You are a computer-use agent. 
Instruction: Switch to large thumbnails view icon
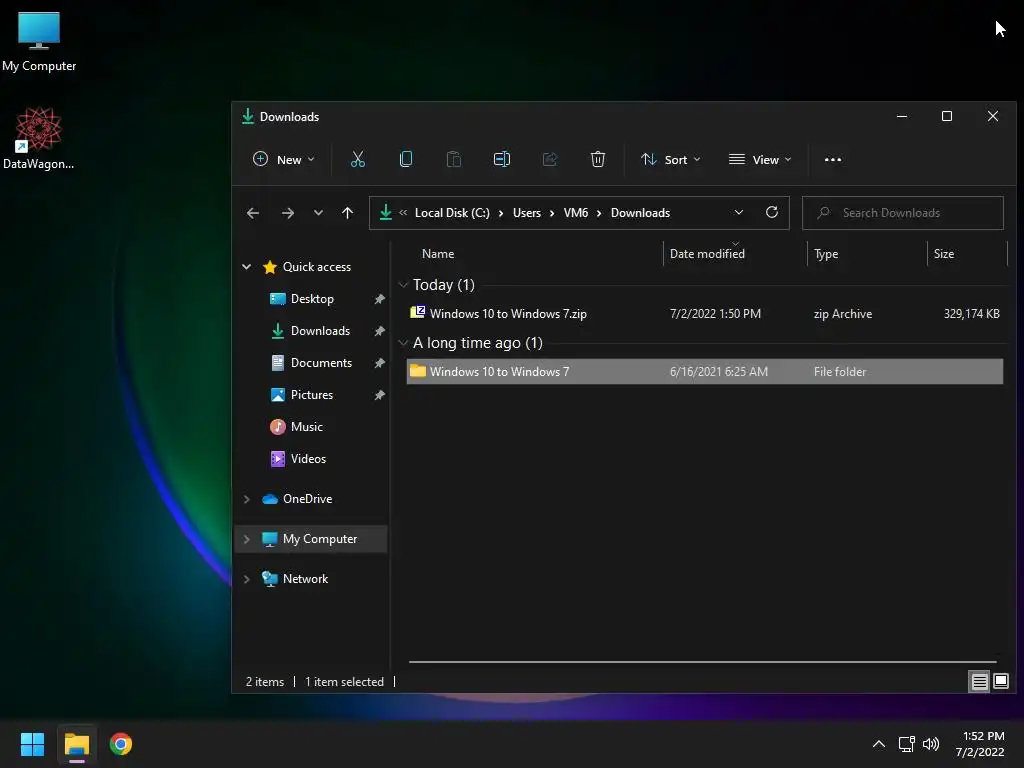[x=1000, y=682]
